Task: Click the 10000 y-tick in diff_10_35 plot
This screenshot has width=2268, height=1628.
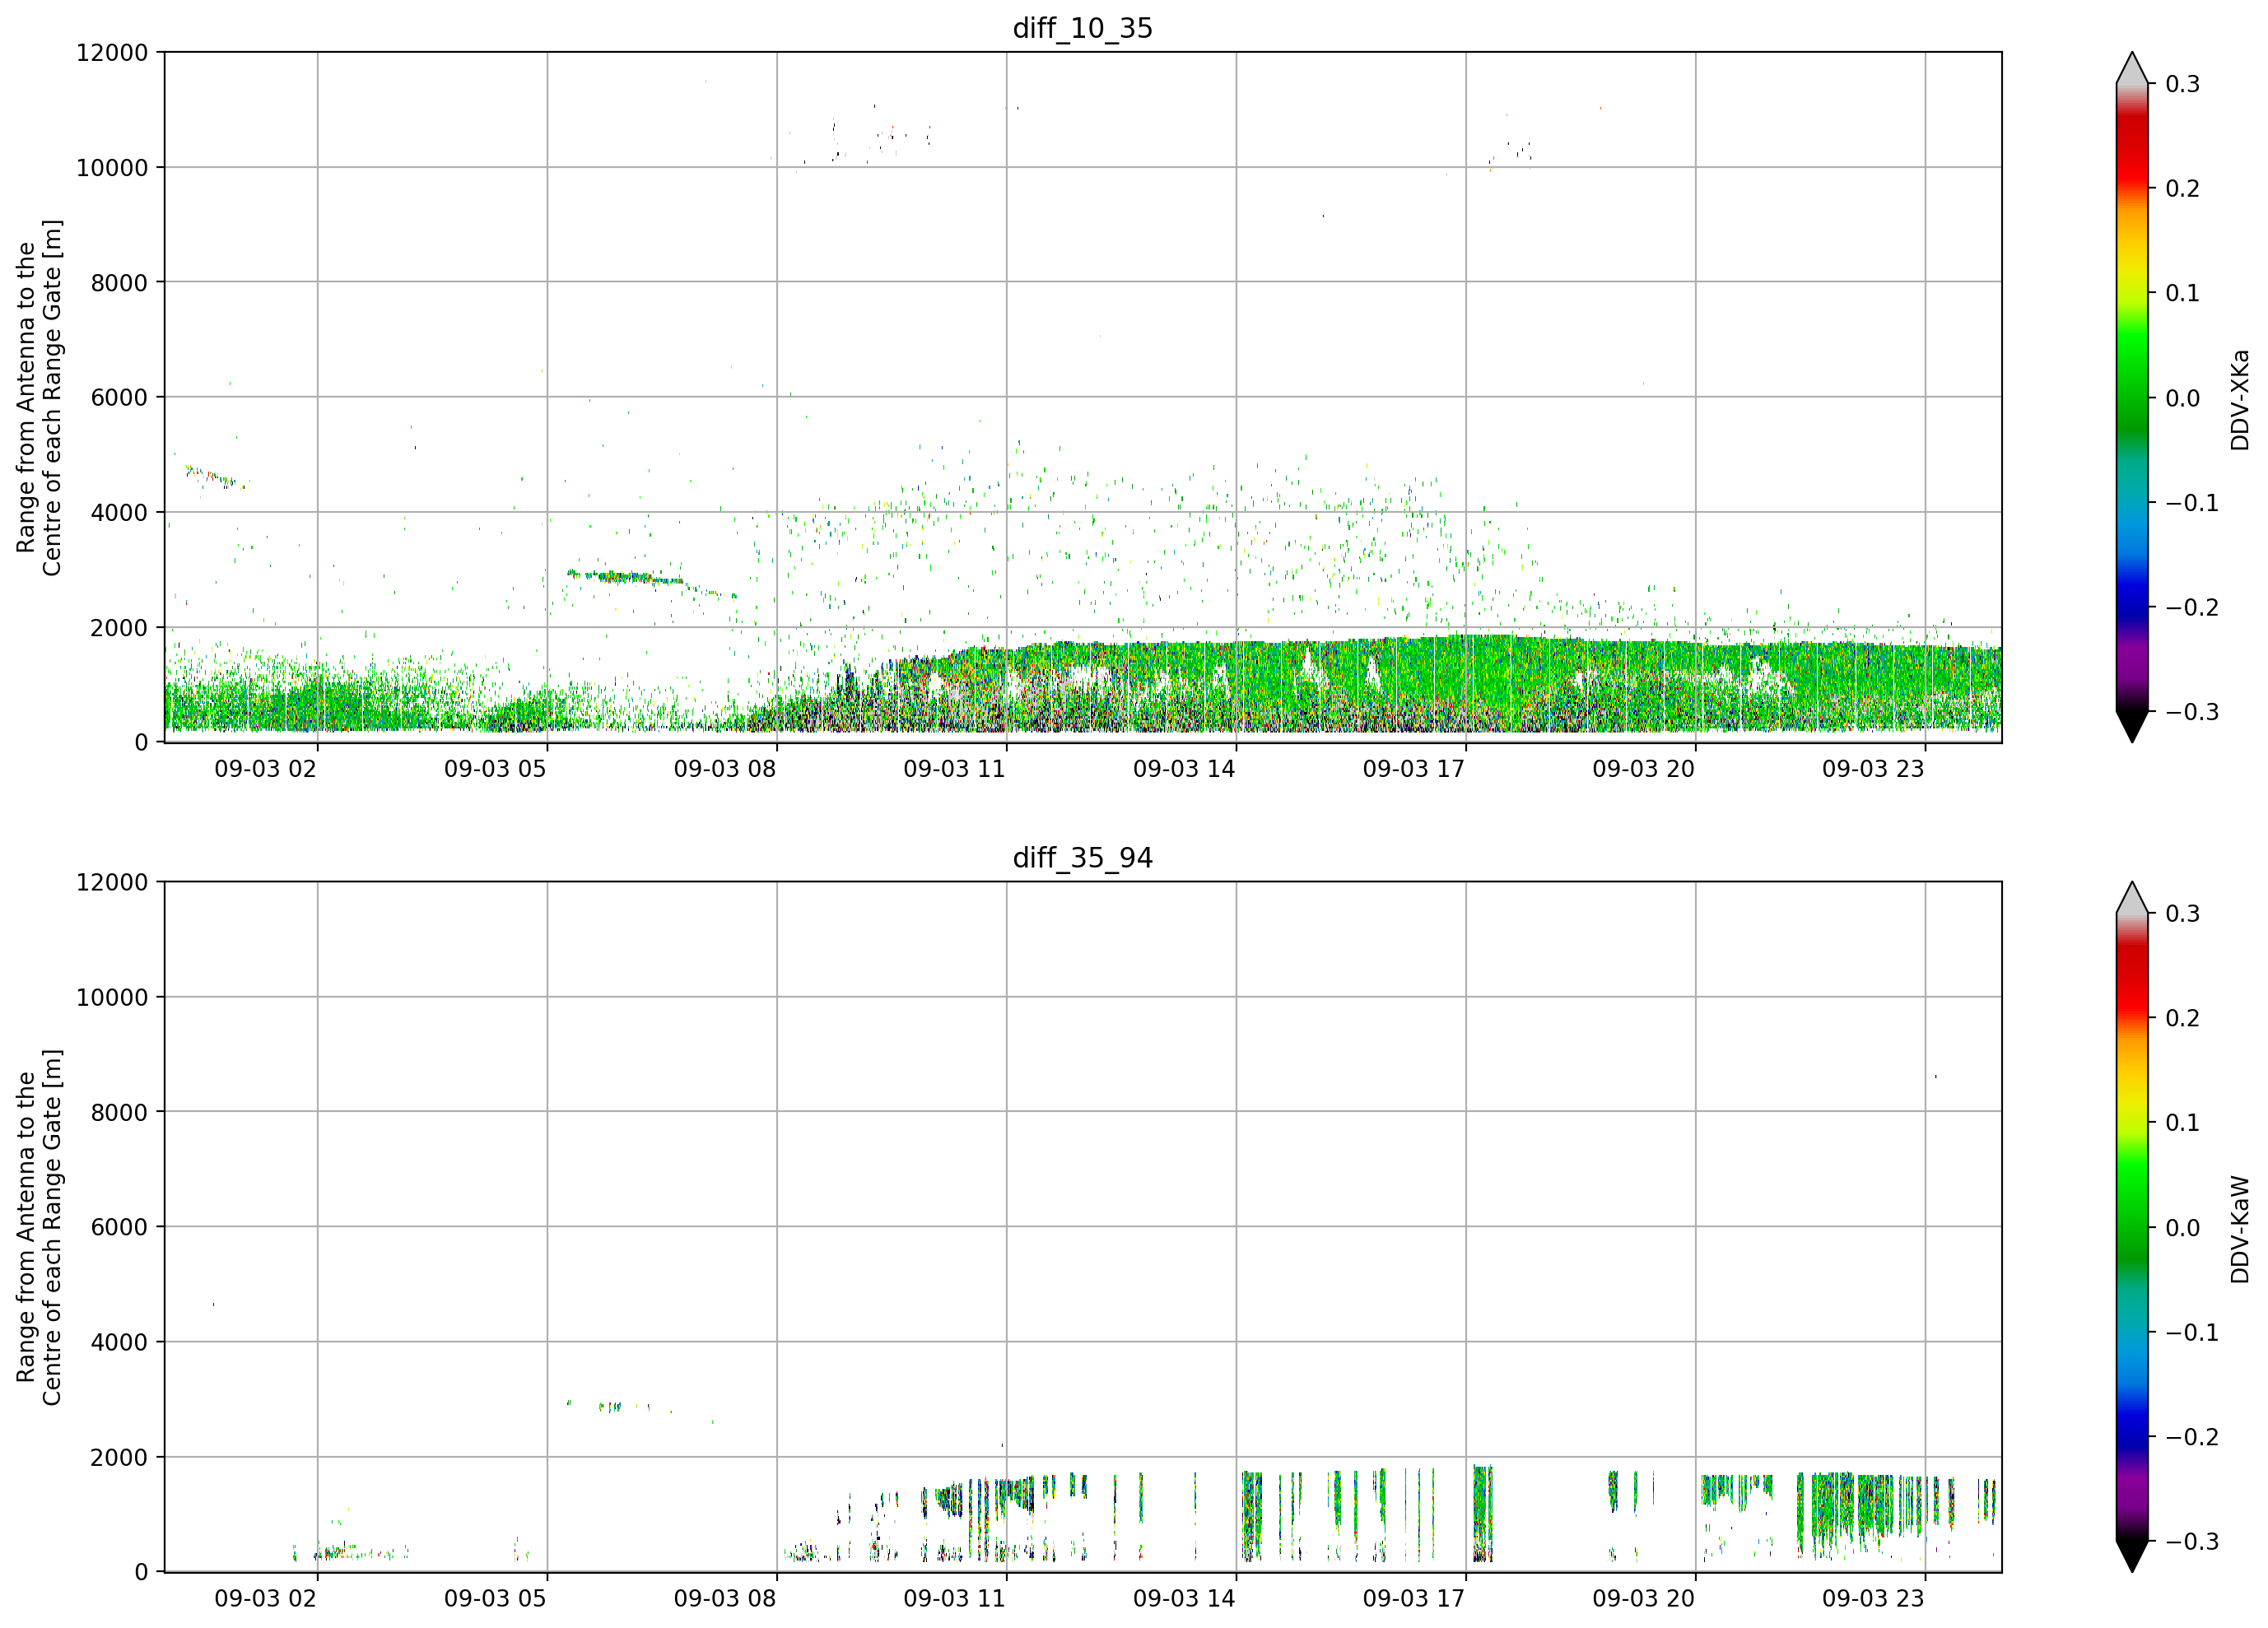Action: 112,168
